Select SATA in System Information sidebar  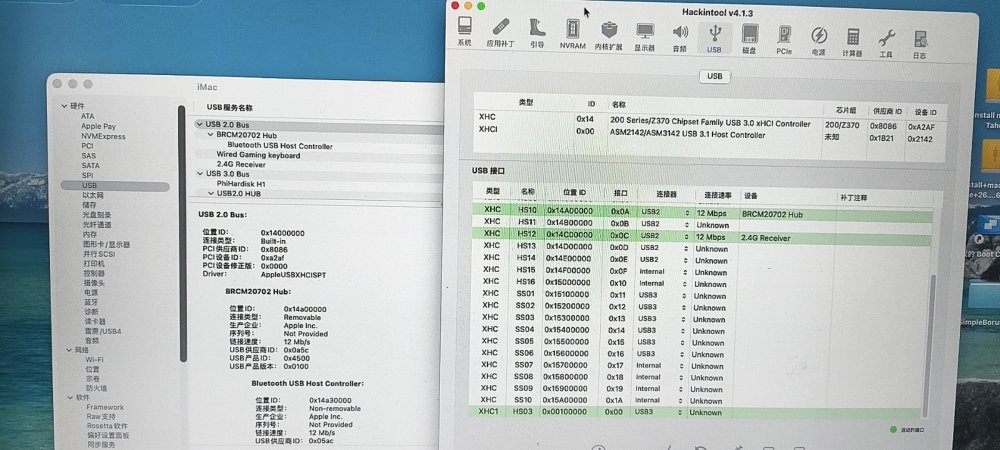coord(91,165)
